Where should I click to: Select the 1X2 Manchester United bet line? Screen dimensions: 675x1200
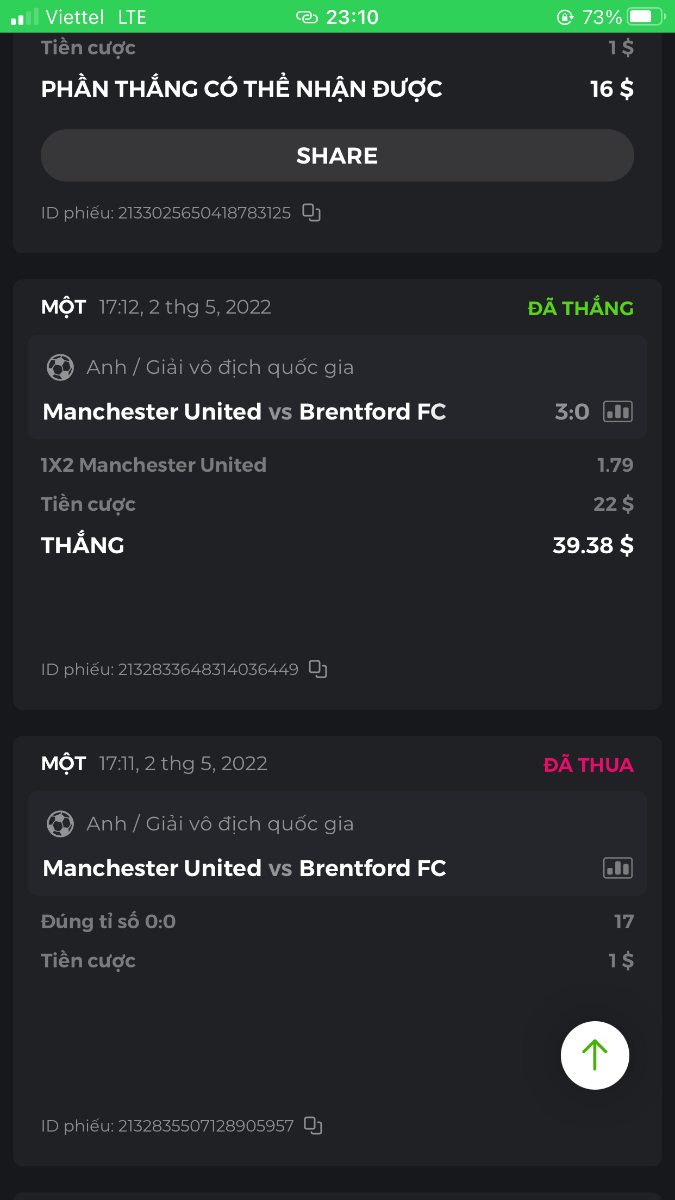(x=154, y=465)
